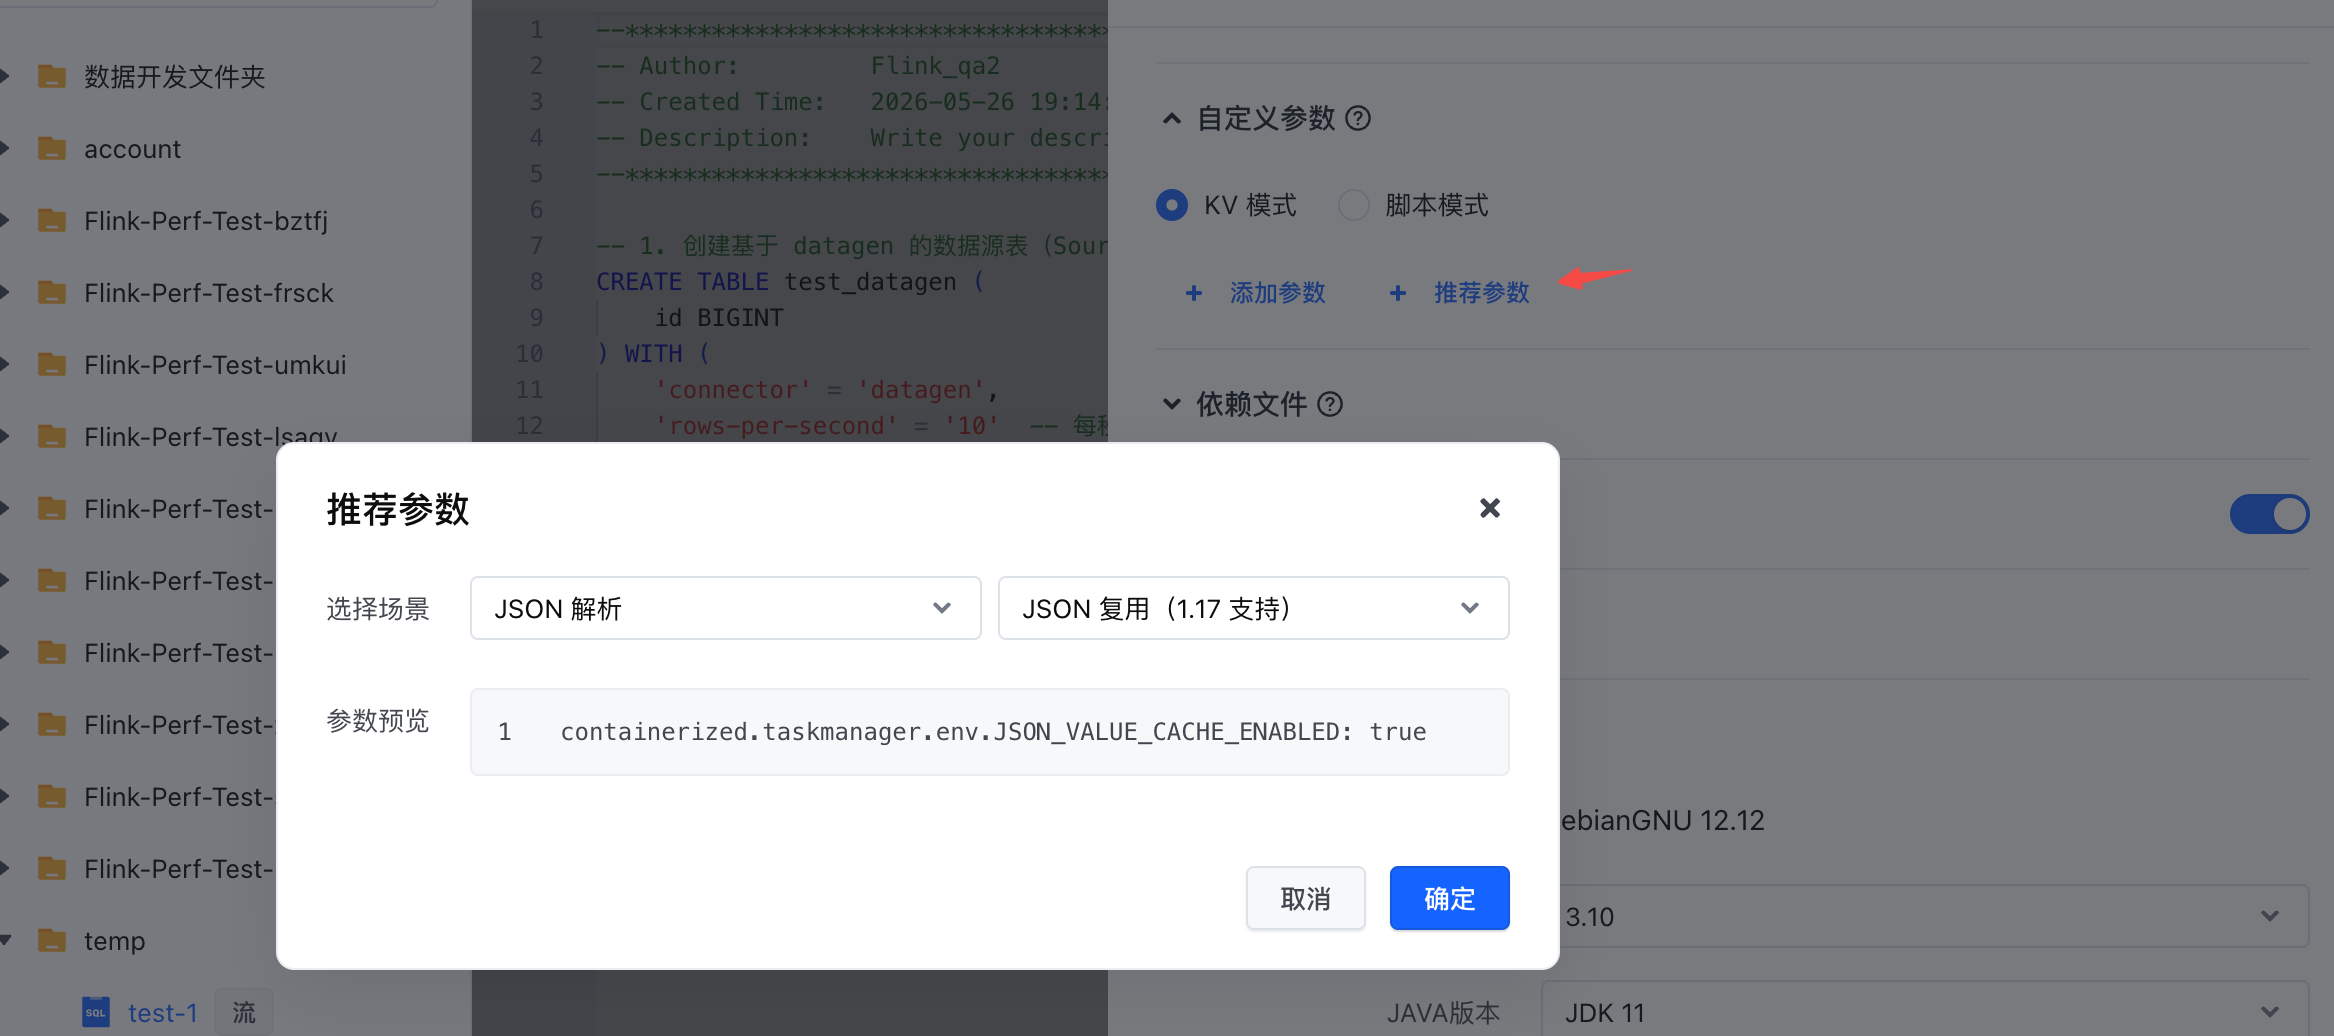Click line number 10 in editor gutter
The height and width of the screenshot is (1036, 2334).
click(529, 354)
